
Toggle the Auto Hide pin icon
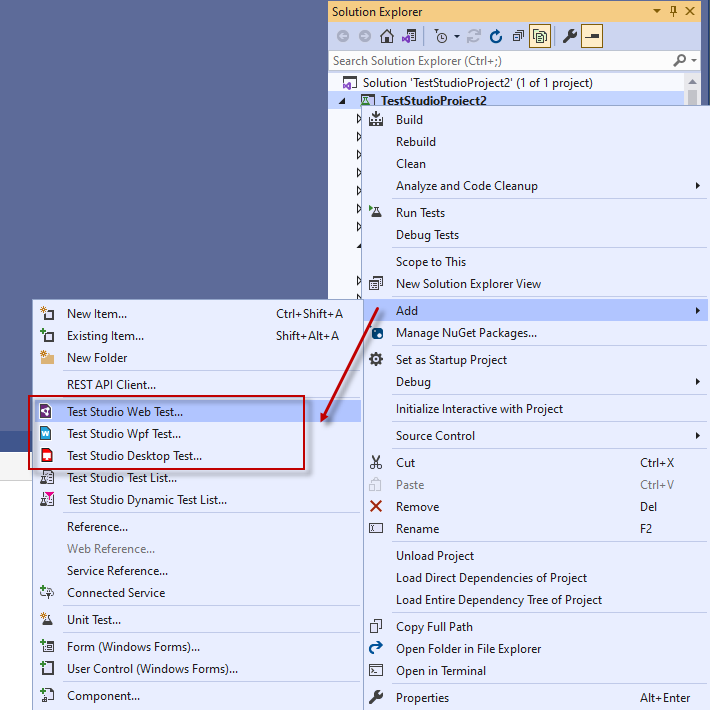(673, 11)
